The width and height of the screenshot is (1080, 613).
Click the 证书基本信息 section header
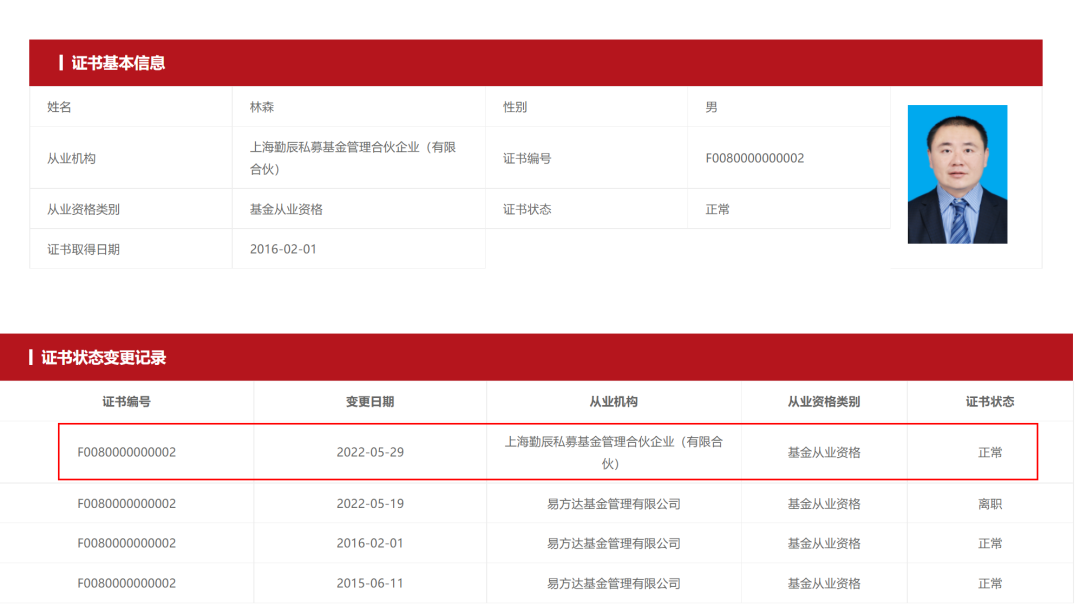click(118, 63)
